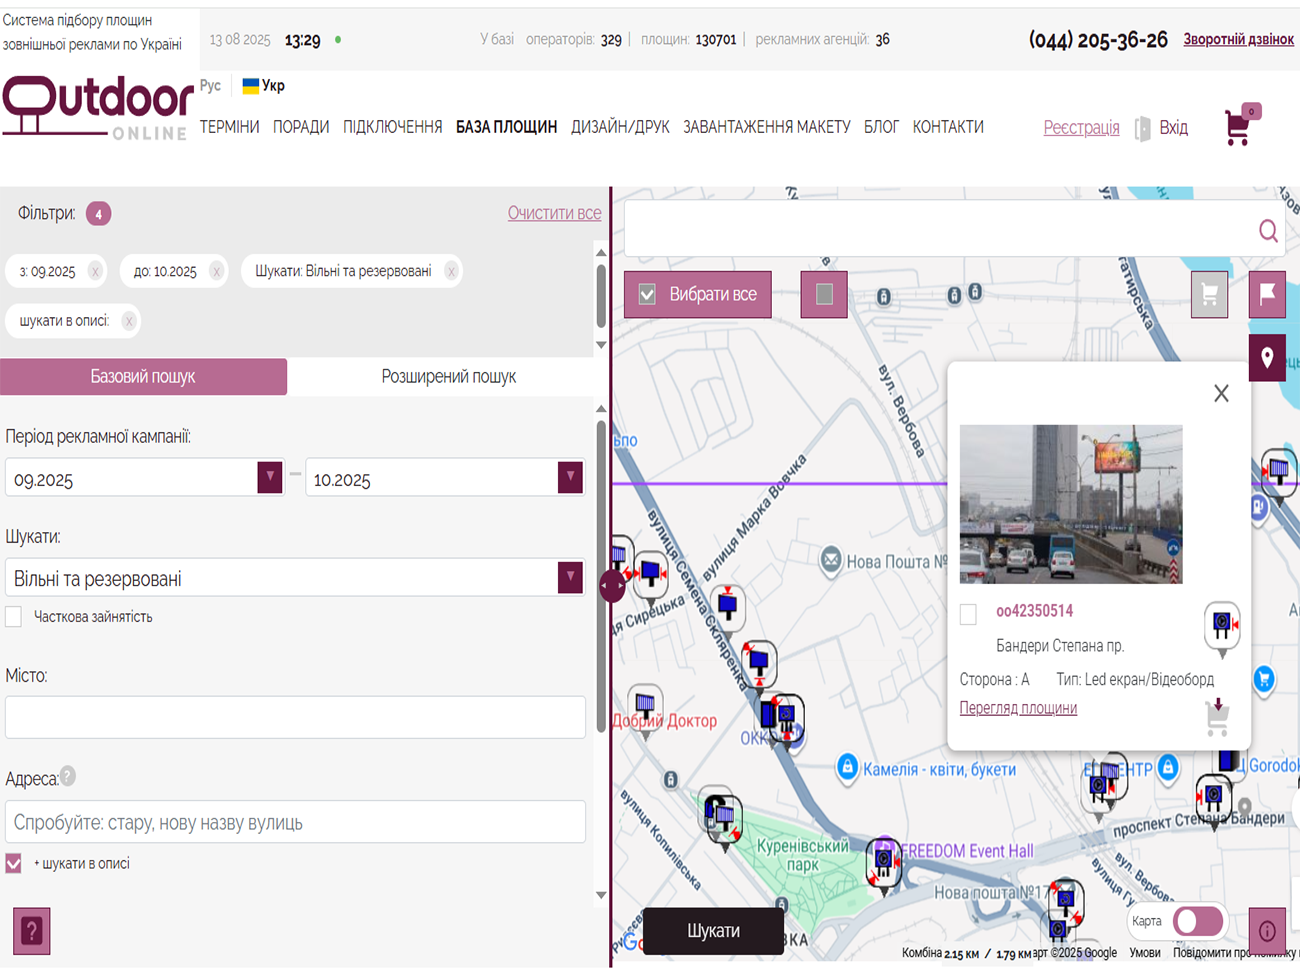The height and width of the screenshot is (975, 1300).
Task: Toggle the 'Карта' map view switch
Action: pos(1197,921)
